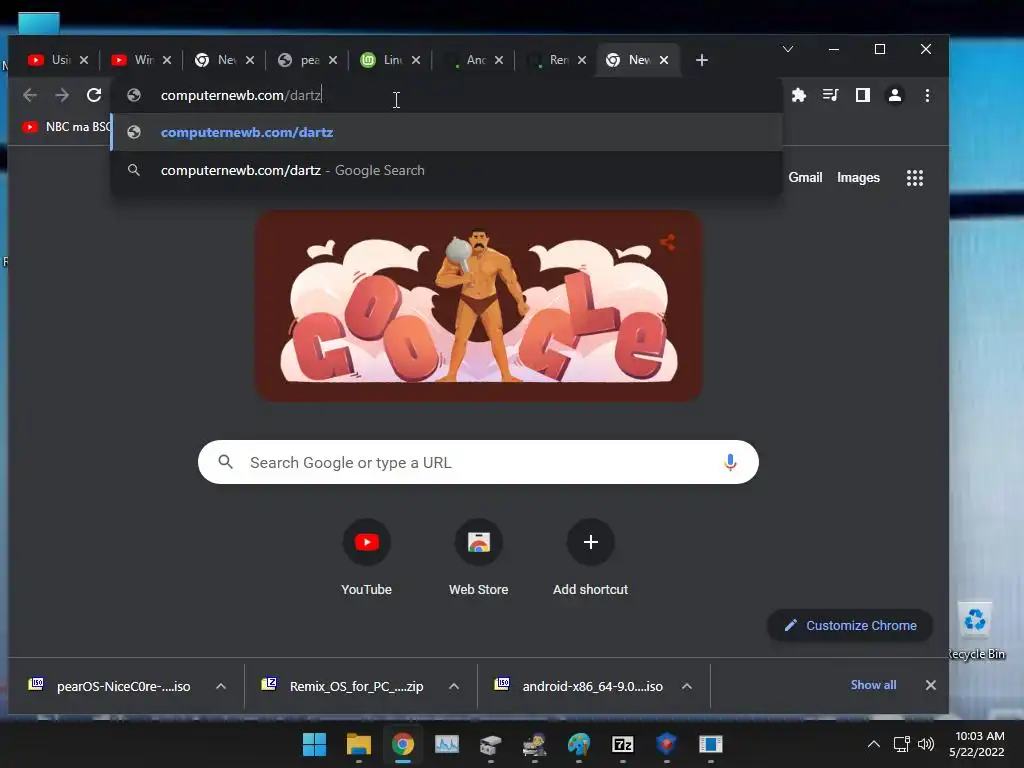Open the clock showing 10:03 AM

tap(978, 744)
